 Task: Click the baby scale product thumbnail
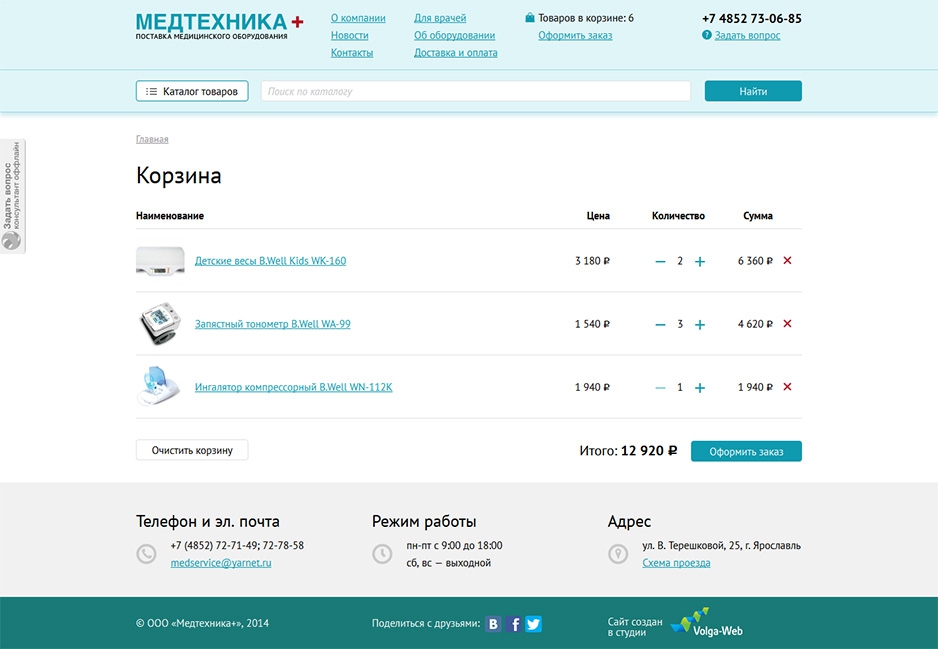tap(160, 261)
